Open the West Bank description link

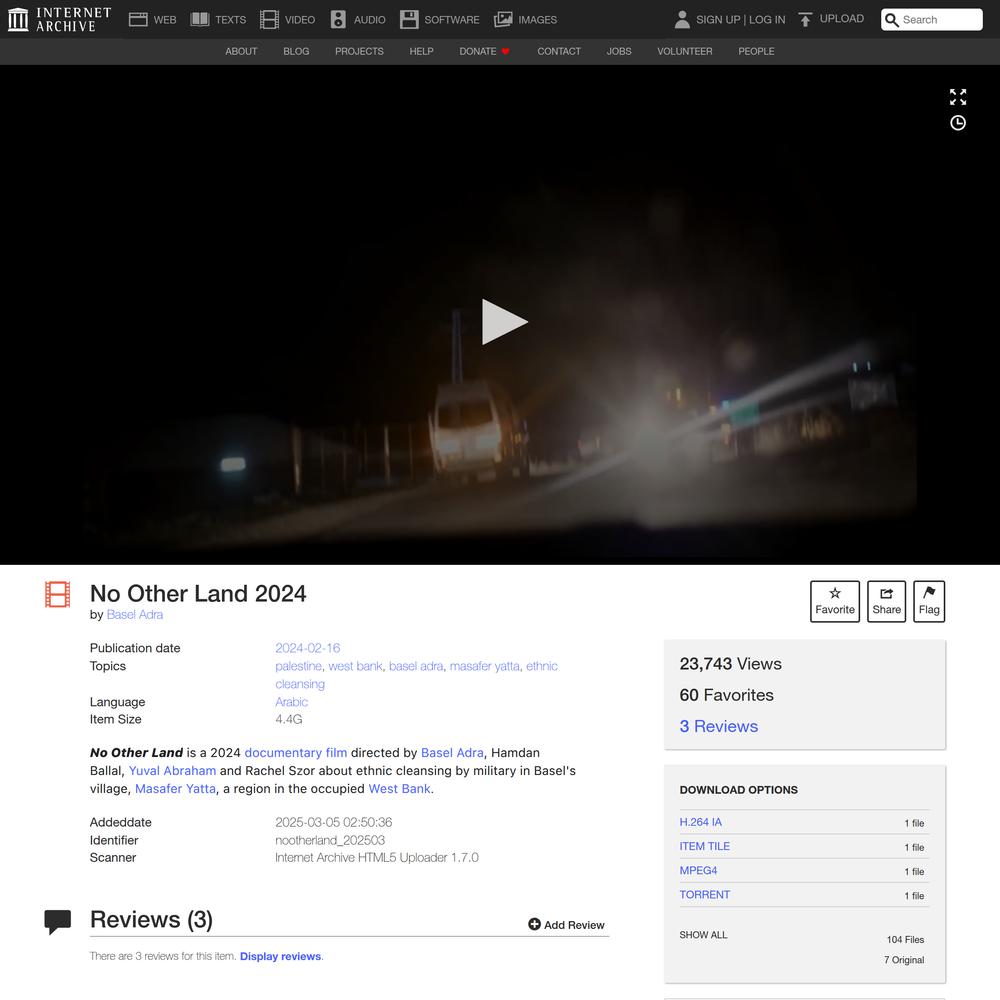click(399, 788)
